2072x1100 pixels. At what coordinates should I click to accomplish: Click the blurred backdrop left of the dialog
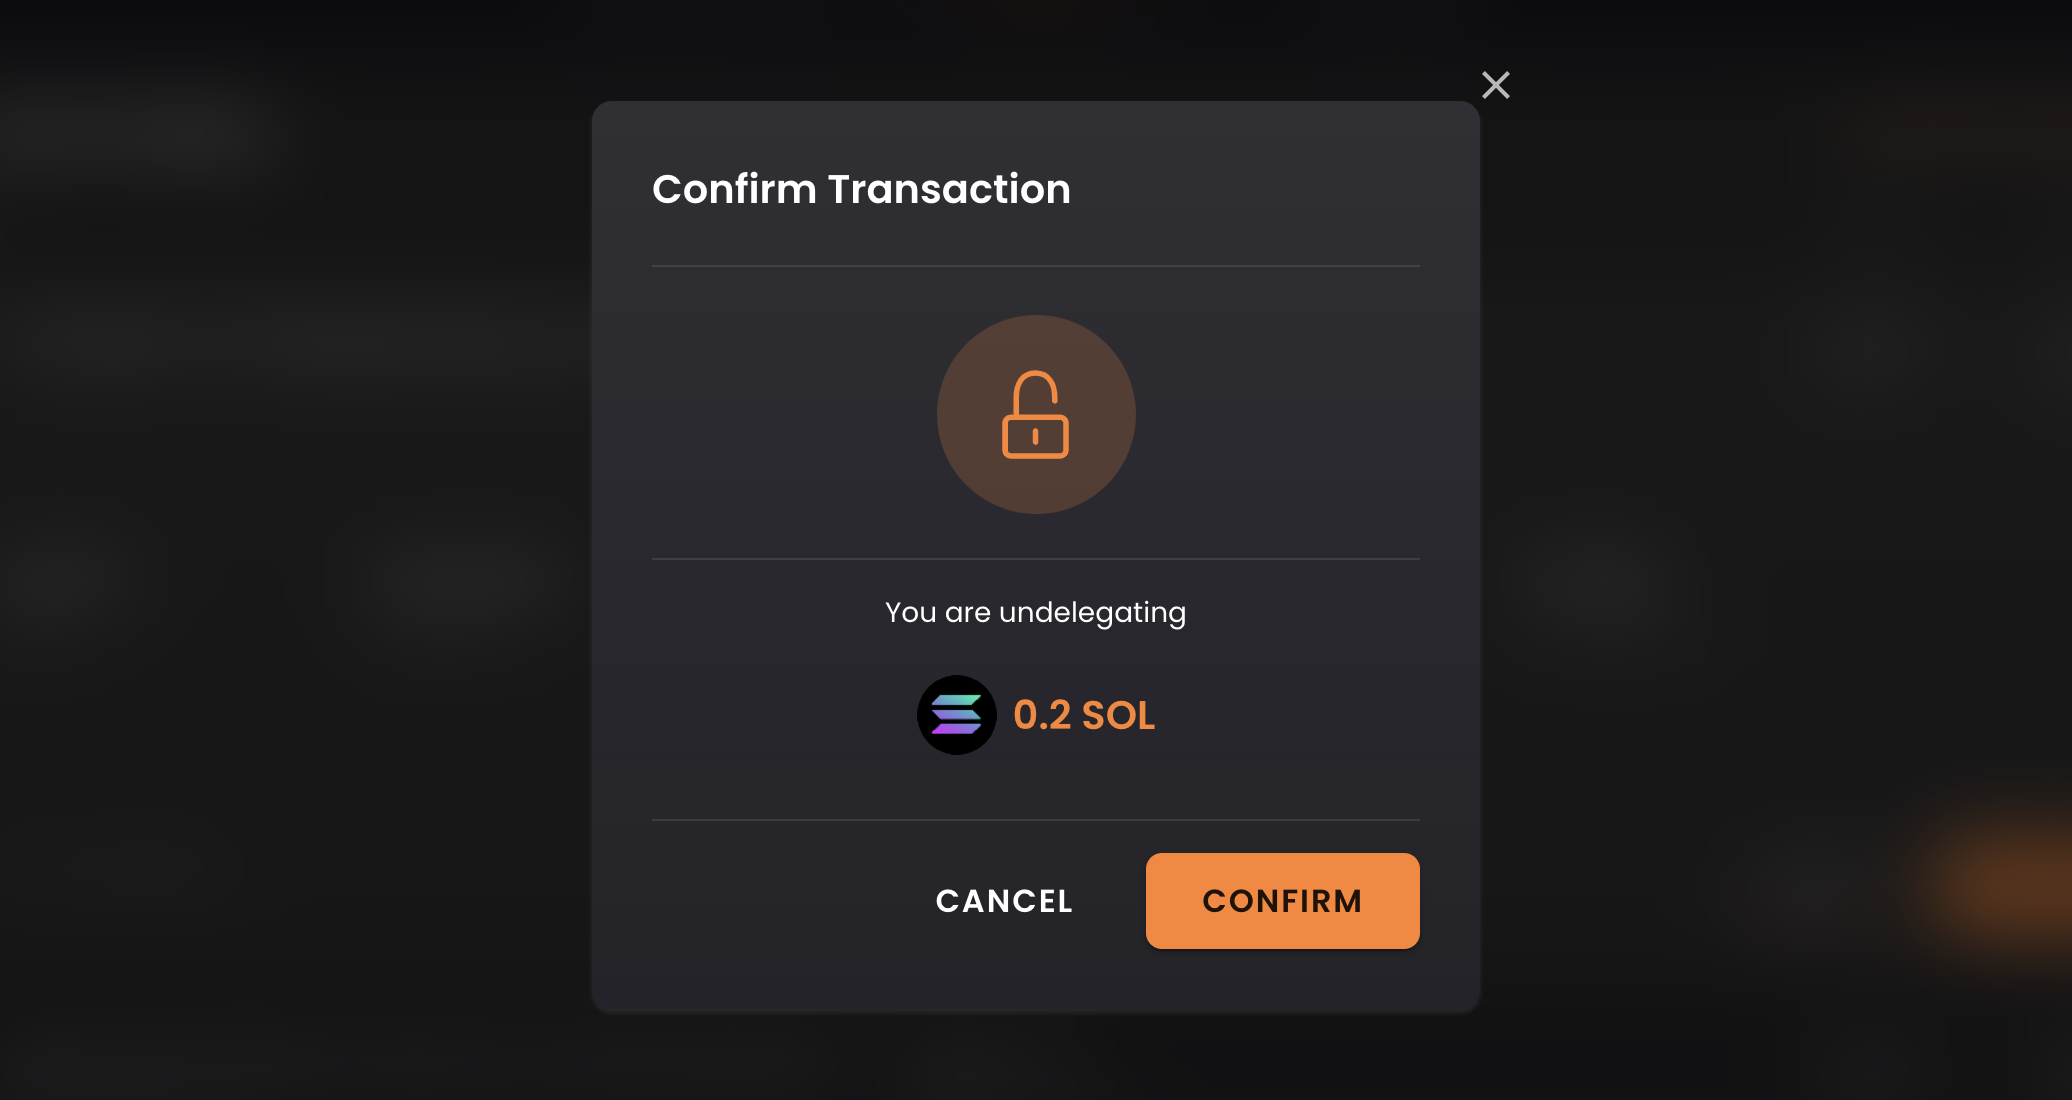(x=295, y=550)
